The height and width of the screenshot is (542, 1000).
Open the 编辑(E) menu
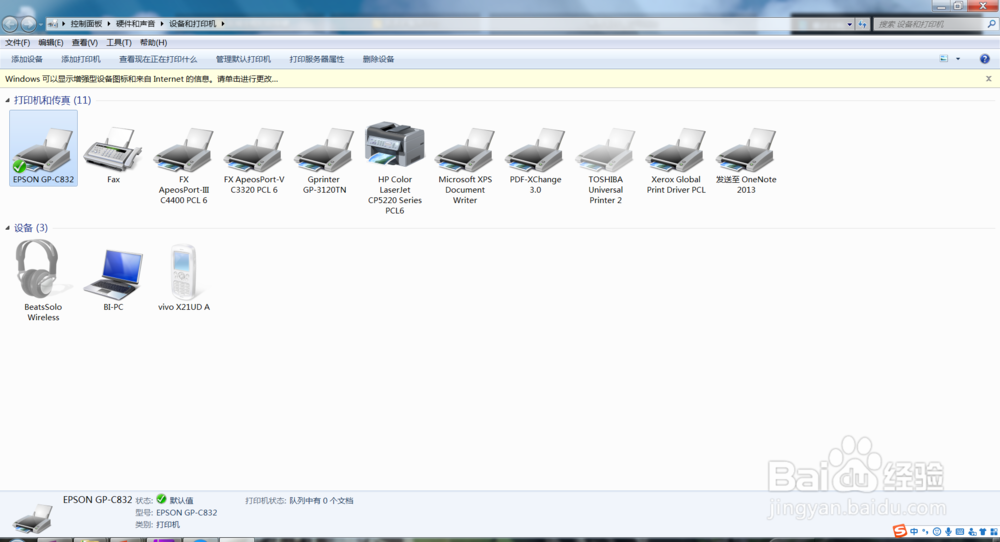(x=50, y=43)
